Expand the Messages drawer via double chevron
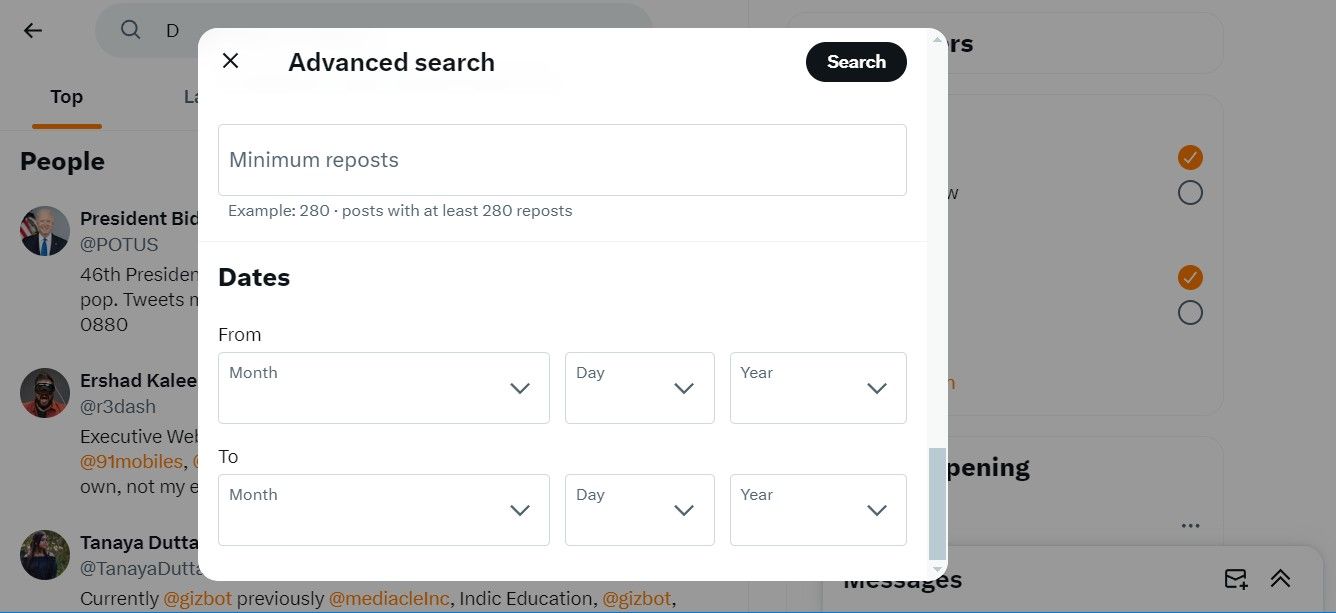 point(1281,578)
